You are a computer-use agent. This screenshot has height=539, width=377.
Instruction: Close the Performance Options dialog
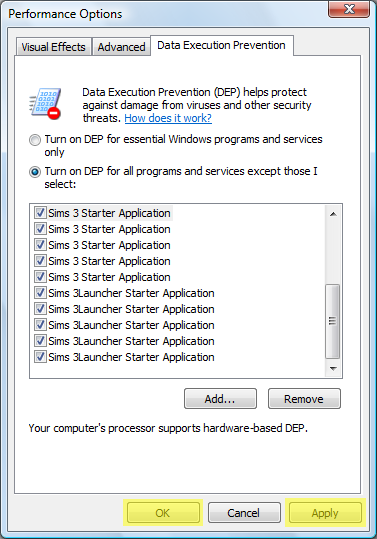tap(348, 9)
